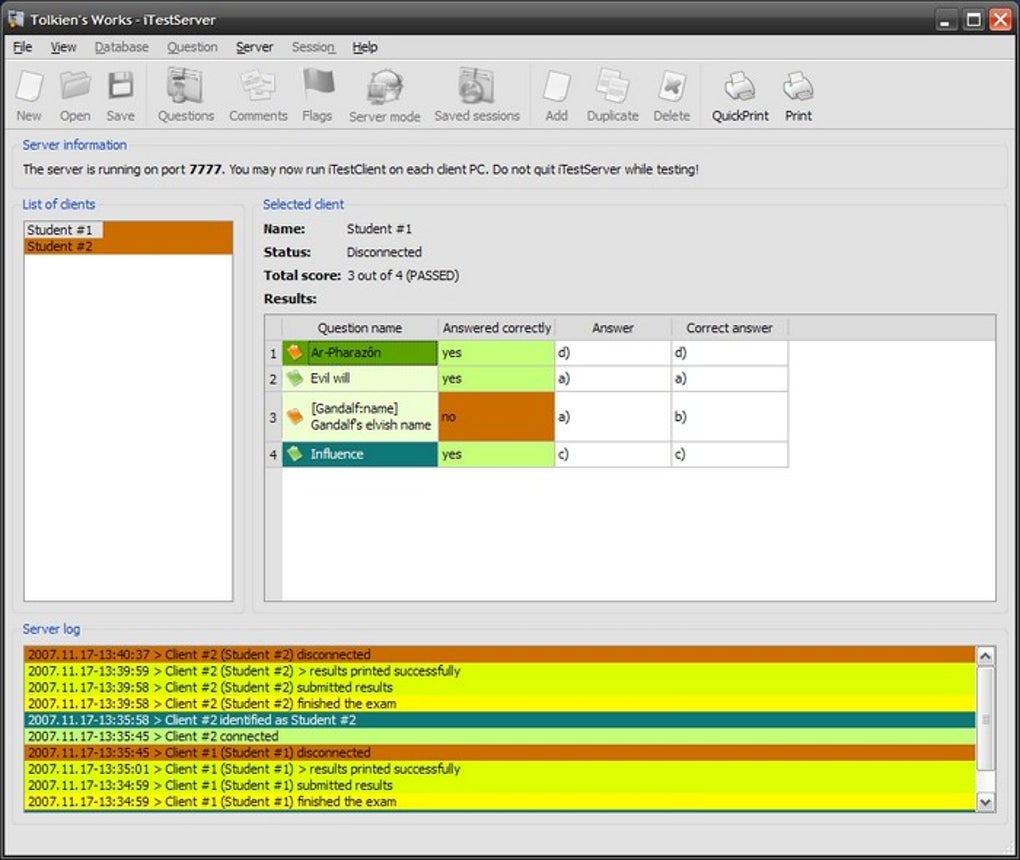This screenshot has width=1020, height=860.
Task: Open the View menu
Action: pos(63,47)
